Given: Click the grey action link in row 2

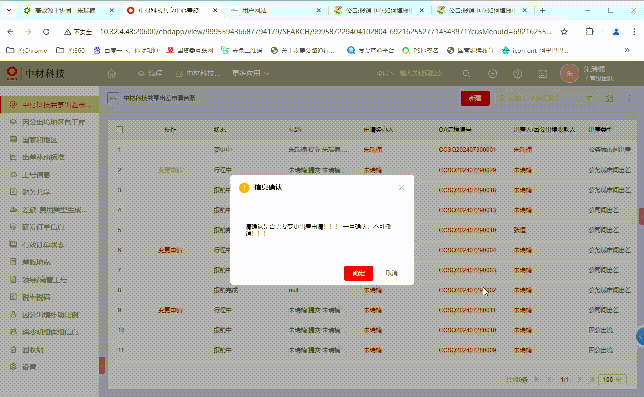Looking at the screenshot, I should [x=170, y=170].
